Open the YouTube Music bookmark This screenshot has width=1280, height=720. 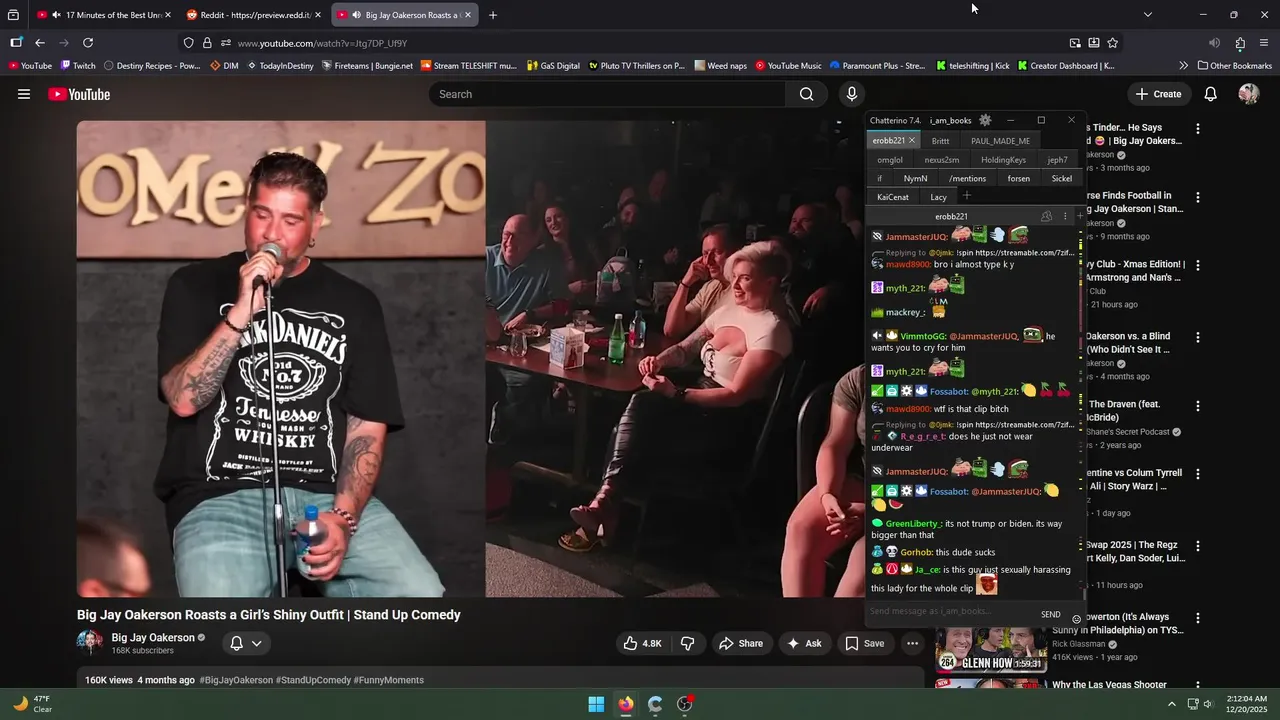(x=788, y=66)
